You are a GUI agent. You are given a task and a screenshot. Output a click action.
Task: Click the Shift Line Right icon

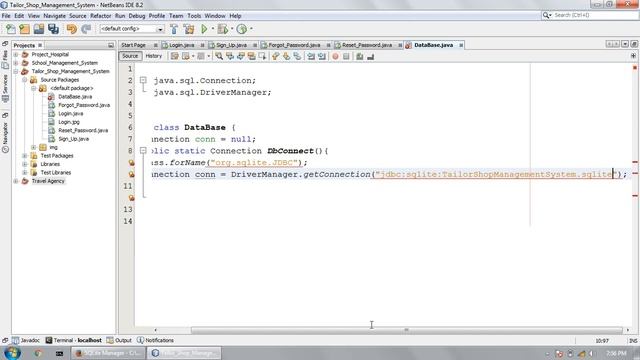pyautogui.click(x=322, y=56)
